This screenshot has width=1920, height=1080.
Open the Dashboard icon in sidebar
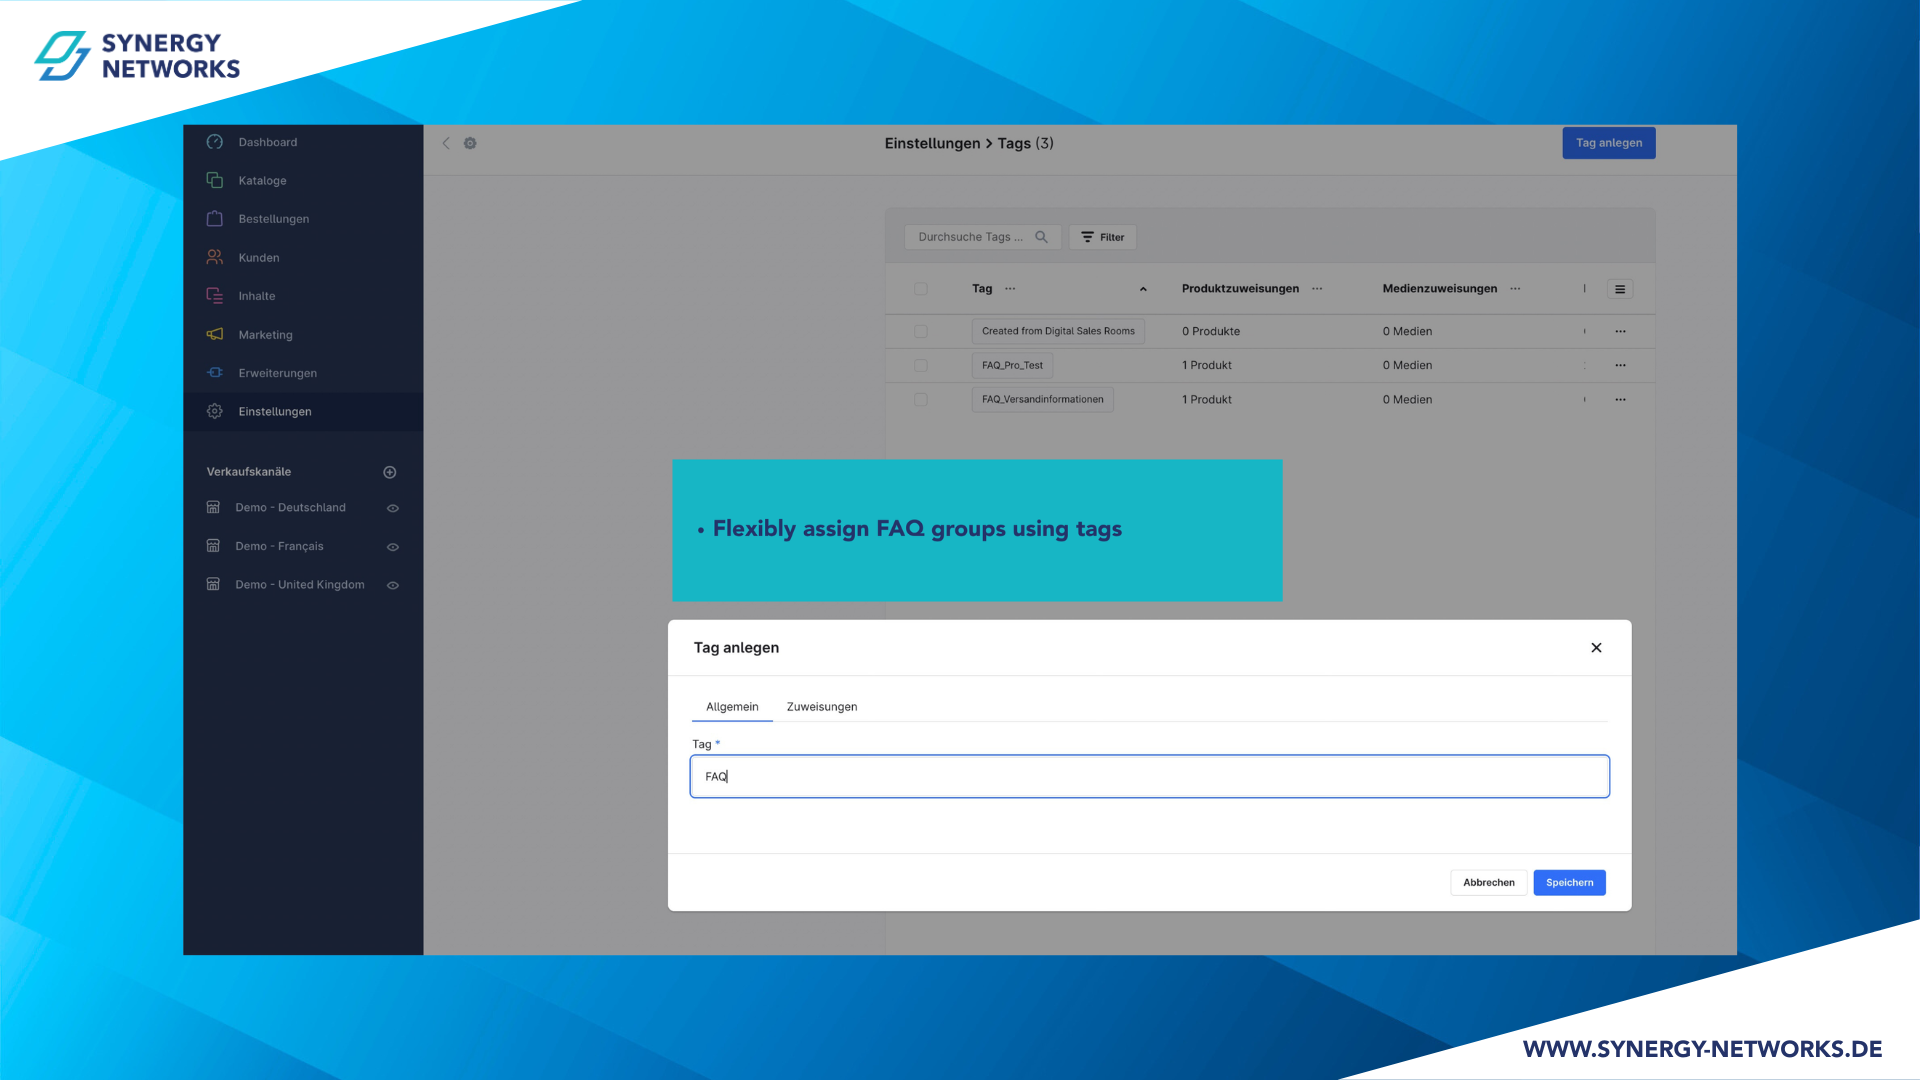click(x=214, y=142)
